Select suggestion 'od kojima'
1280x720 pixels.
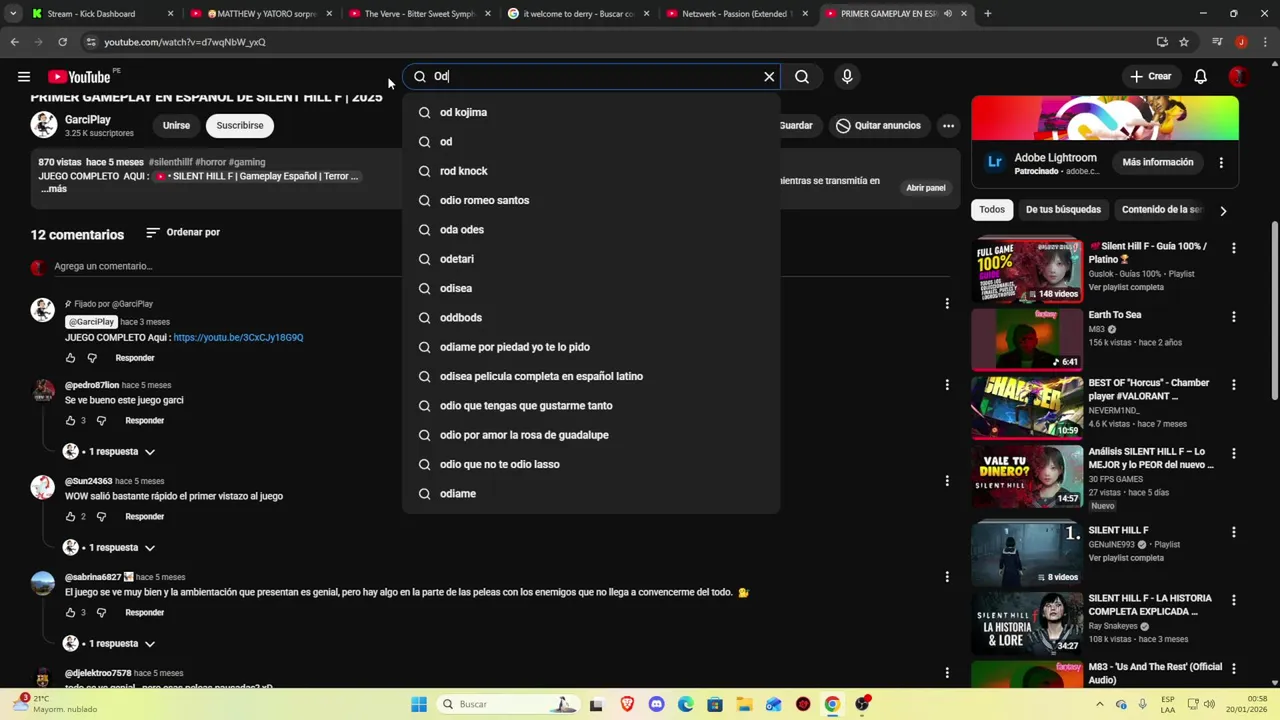pos(591,112)
